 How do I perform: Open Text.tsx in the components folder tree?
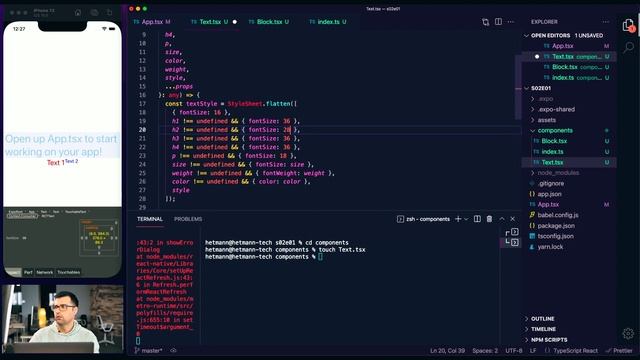click(x=552, y=162)
